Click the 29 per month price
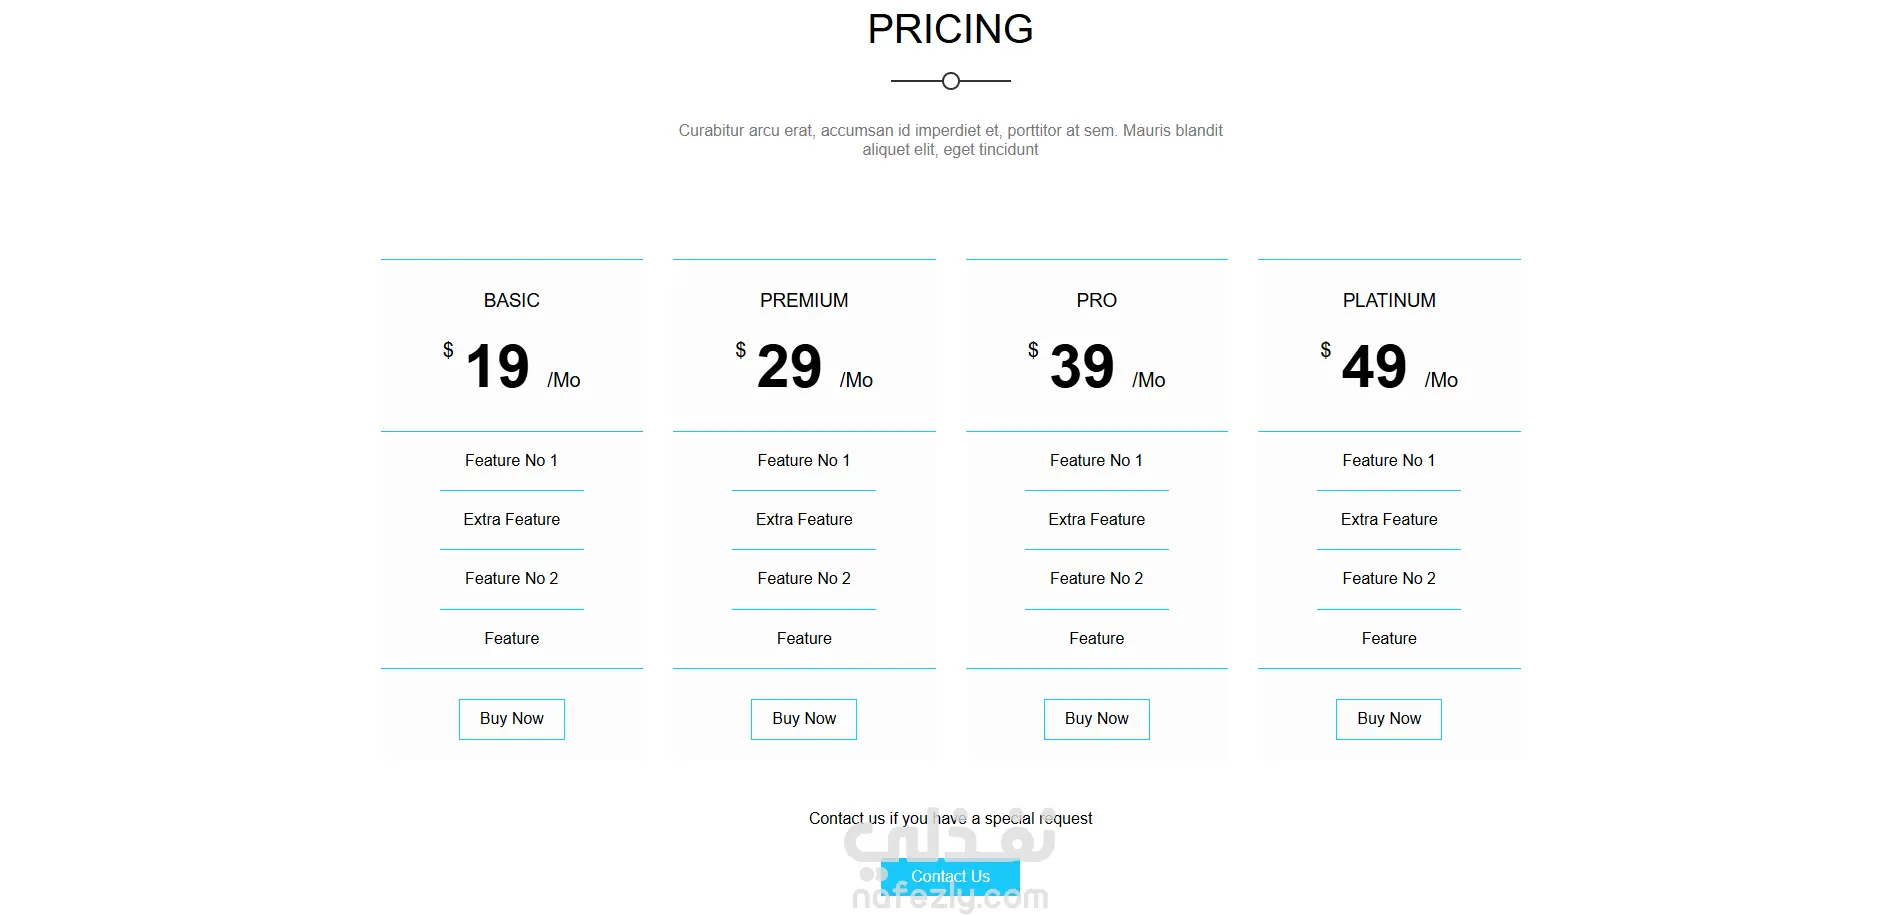 click(790, 367)
